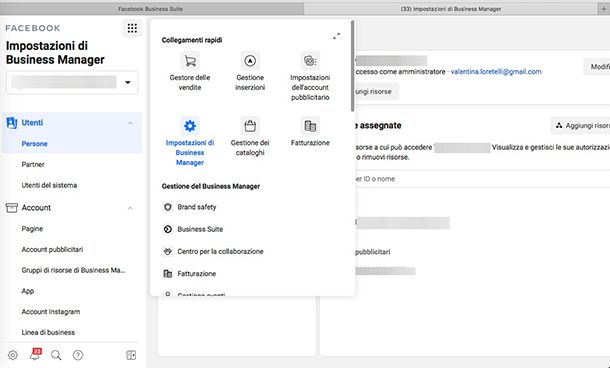610x368 pixels.
Task: Click the FACEBOOK logo text
Action: [33, 28]
